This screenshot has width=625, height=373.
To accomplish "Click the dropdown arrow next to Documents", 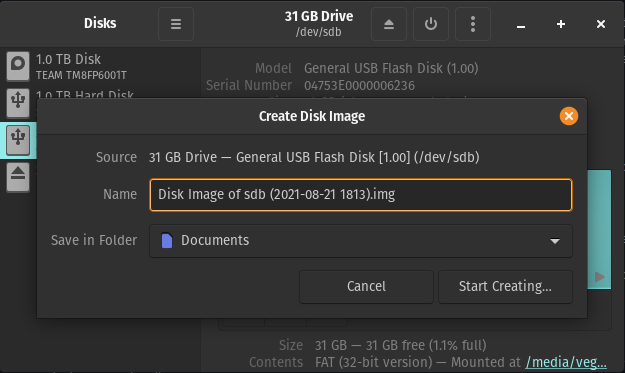I will 555,241.
